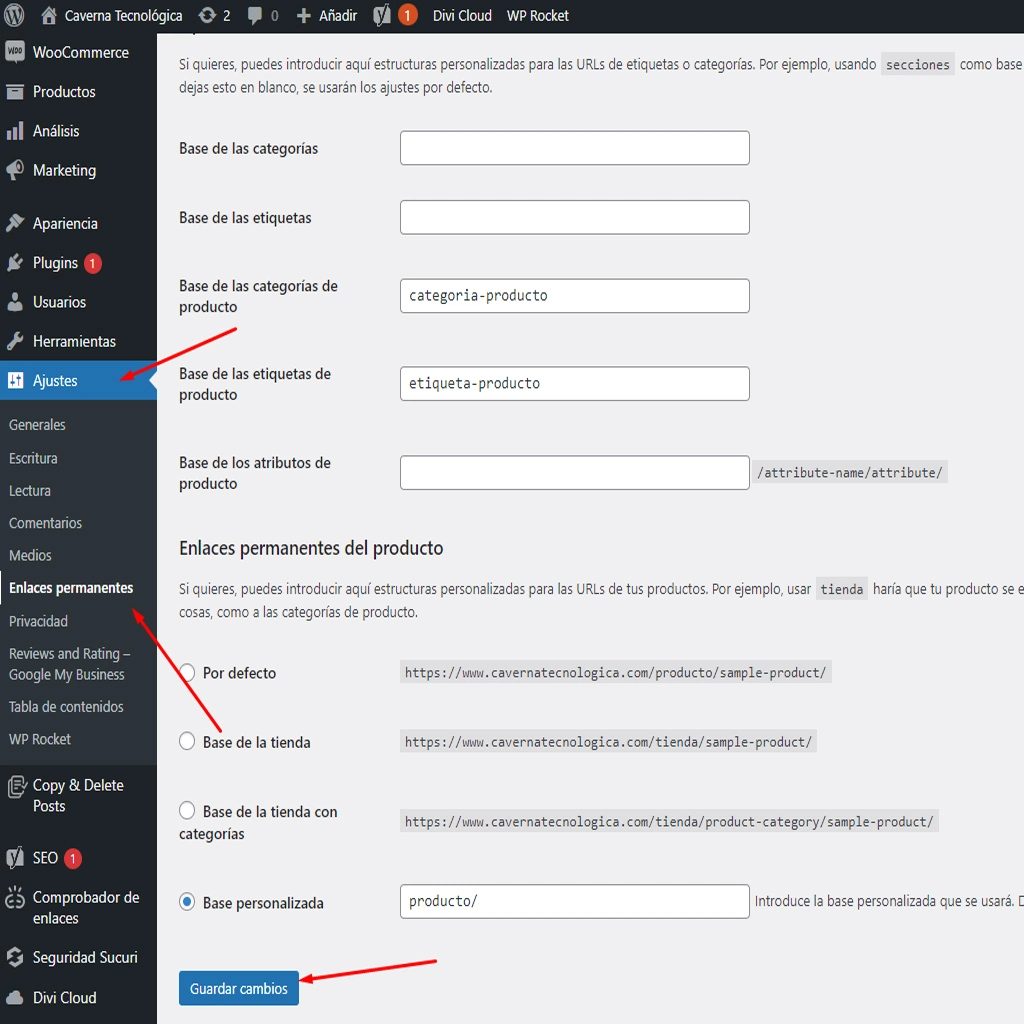
Task: Click the producto/ custom base input
Action: [x=575, y=901]
